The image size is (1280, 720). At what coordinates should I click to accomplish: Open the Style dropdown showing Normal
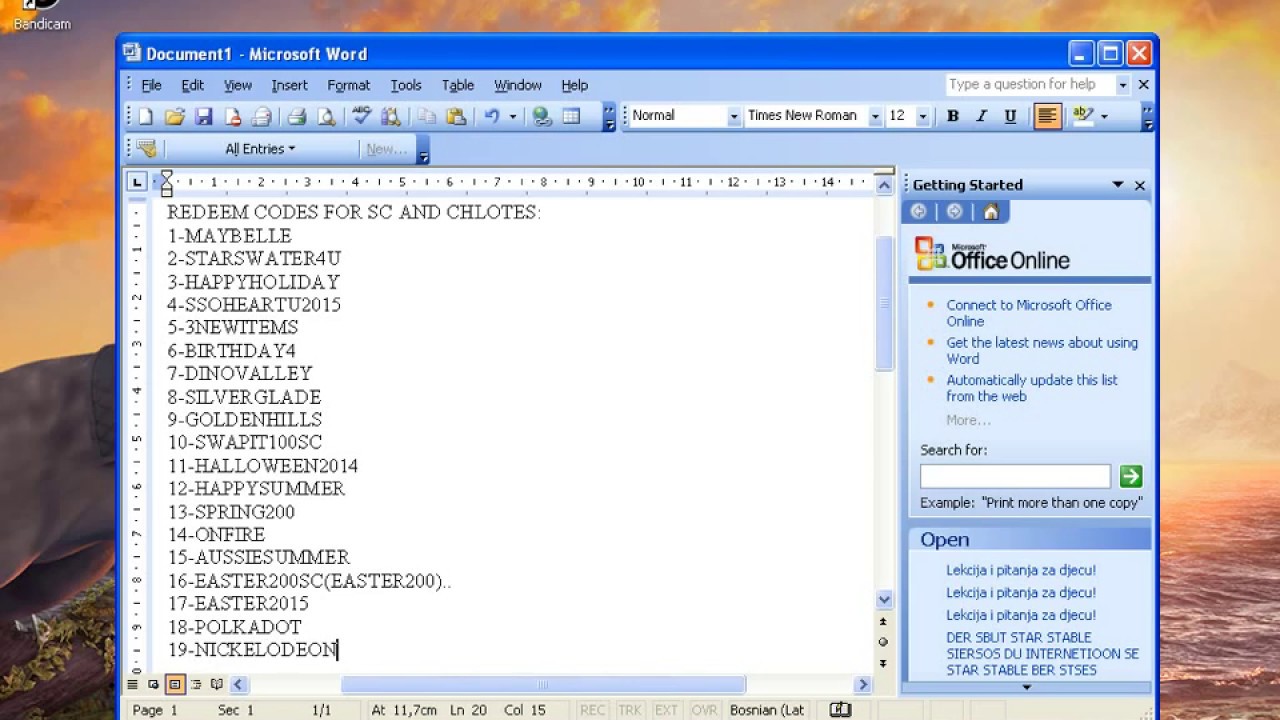[733, 116]
